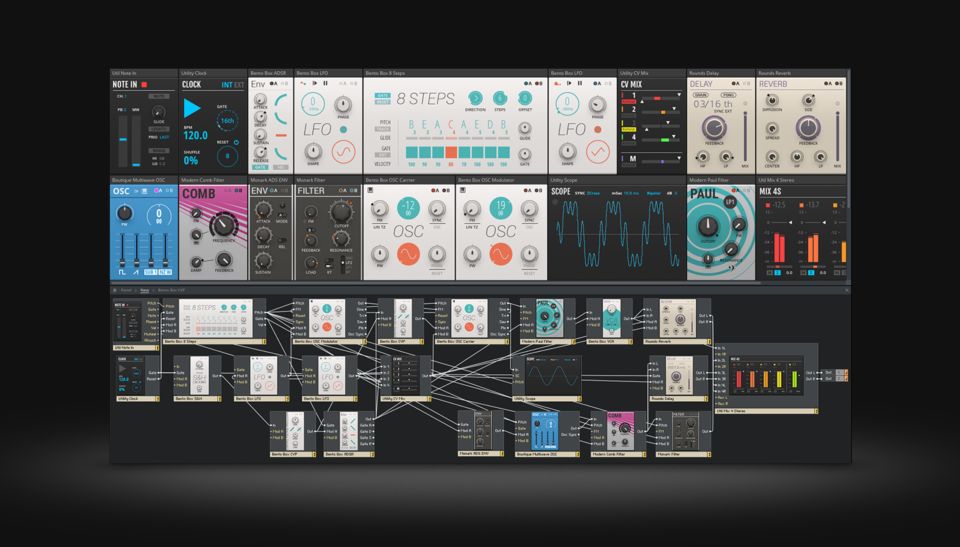This screenshot has height=547, width=960.
Task: Click the pause icon on first LFO
Action: [325, 84]
